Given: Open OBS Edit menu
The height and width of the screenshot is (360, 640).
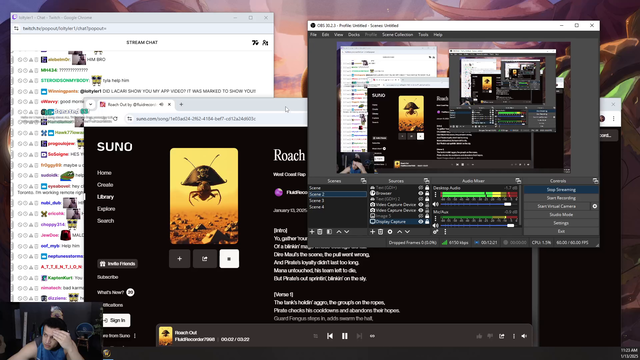Looking at the screenshot, I should 325,35.
